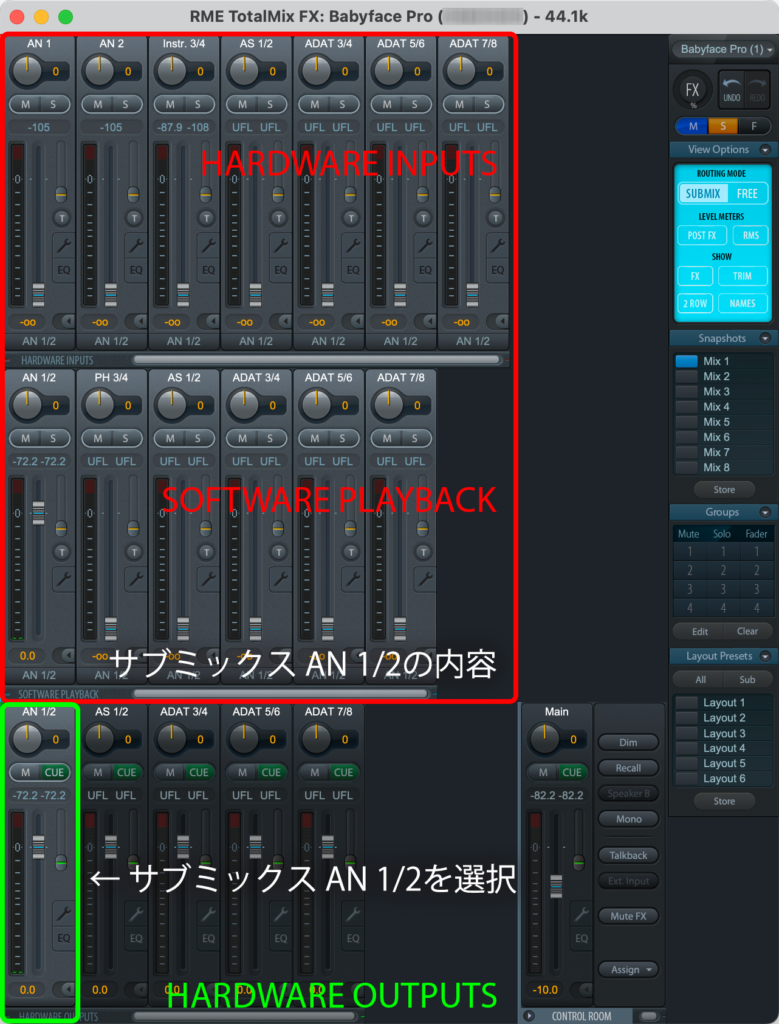Screen dimensions: 779x1024
Task: Click the Main channel volume fader
Action: [x=556, y=886]
